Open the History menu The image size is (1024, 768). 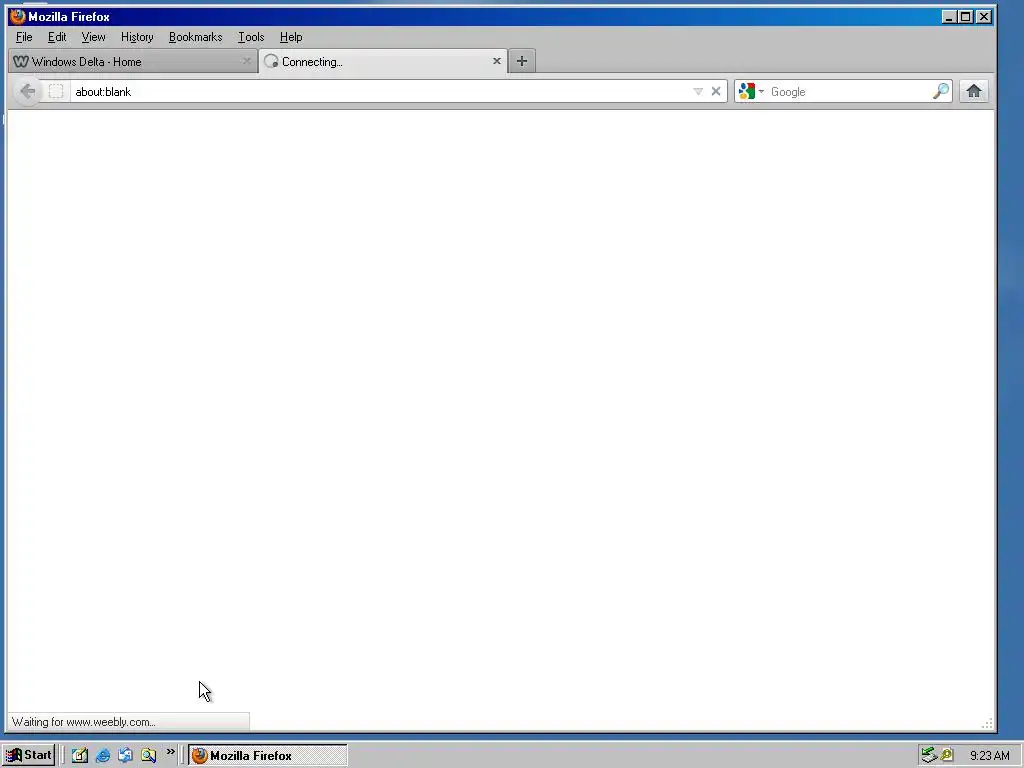137,37
